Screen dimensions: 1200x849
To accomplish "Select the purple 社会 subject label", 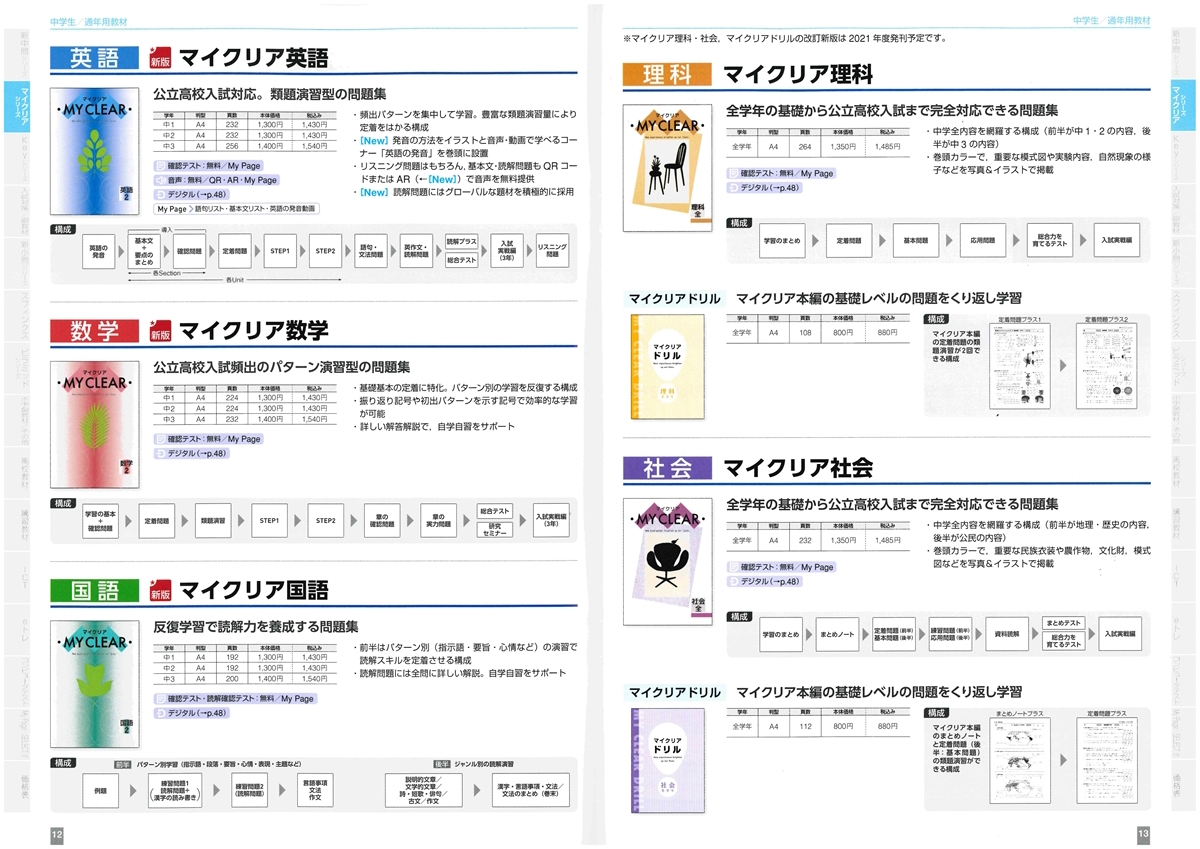I will pos(666,467).
